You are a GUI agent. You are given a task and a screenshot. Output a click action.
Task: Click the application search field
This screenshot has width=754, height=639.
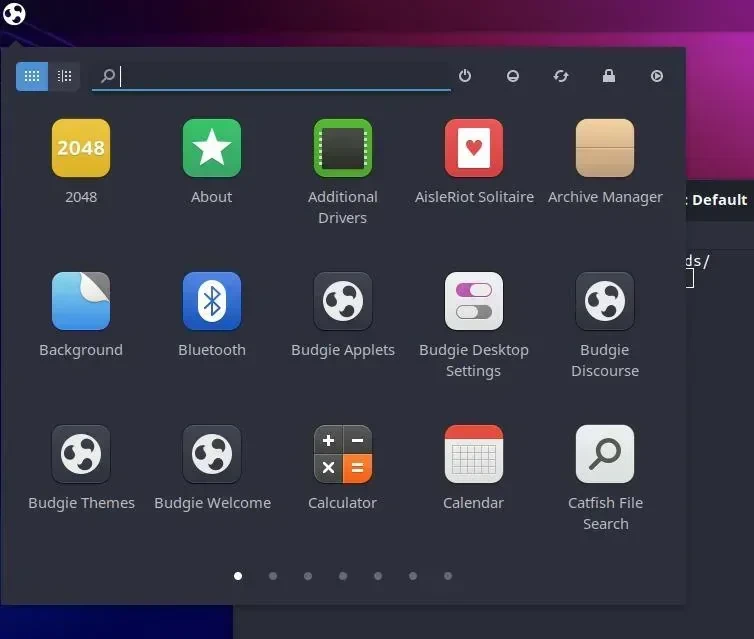271,76
